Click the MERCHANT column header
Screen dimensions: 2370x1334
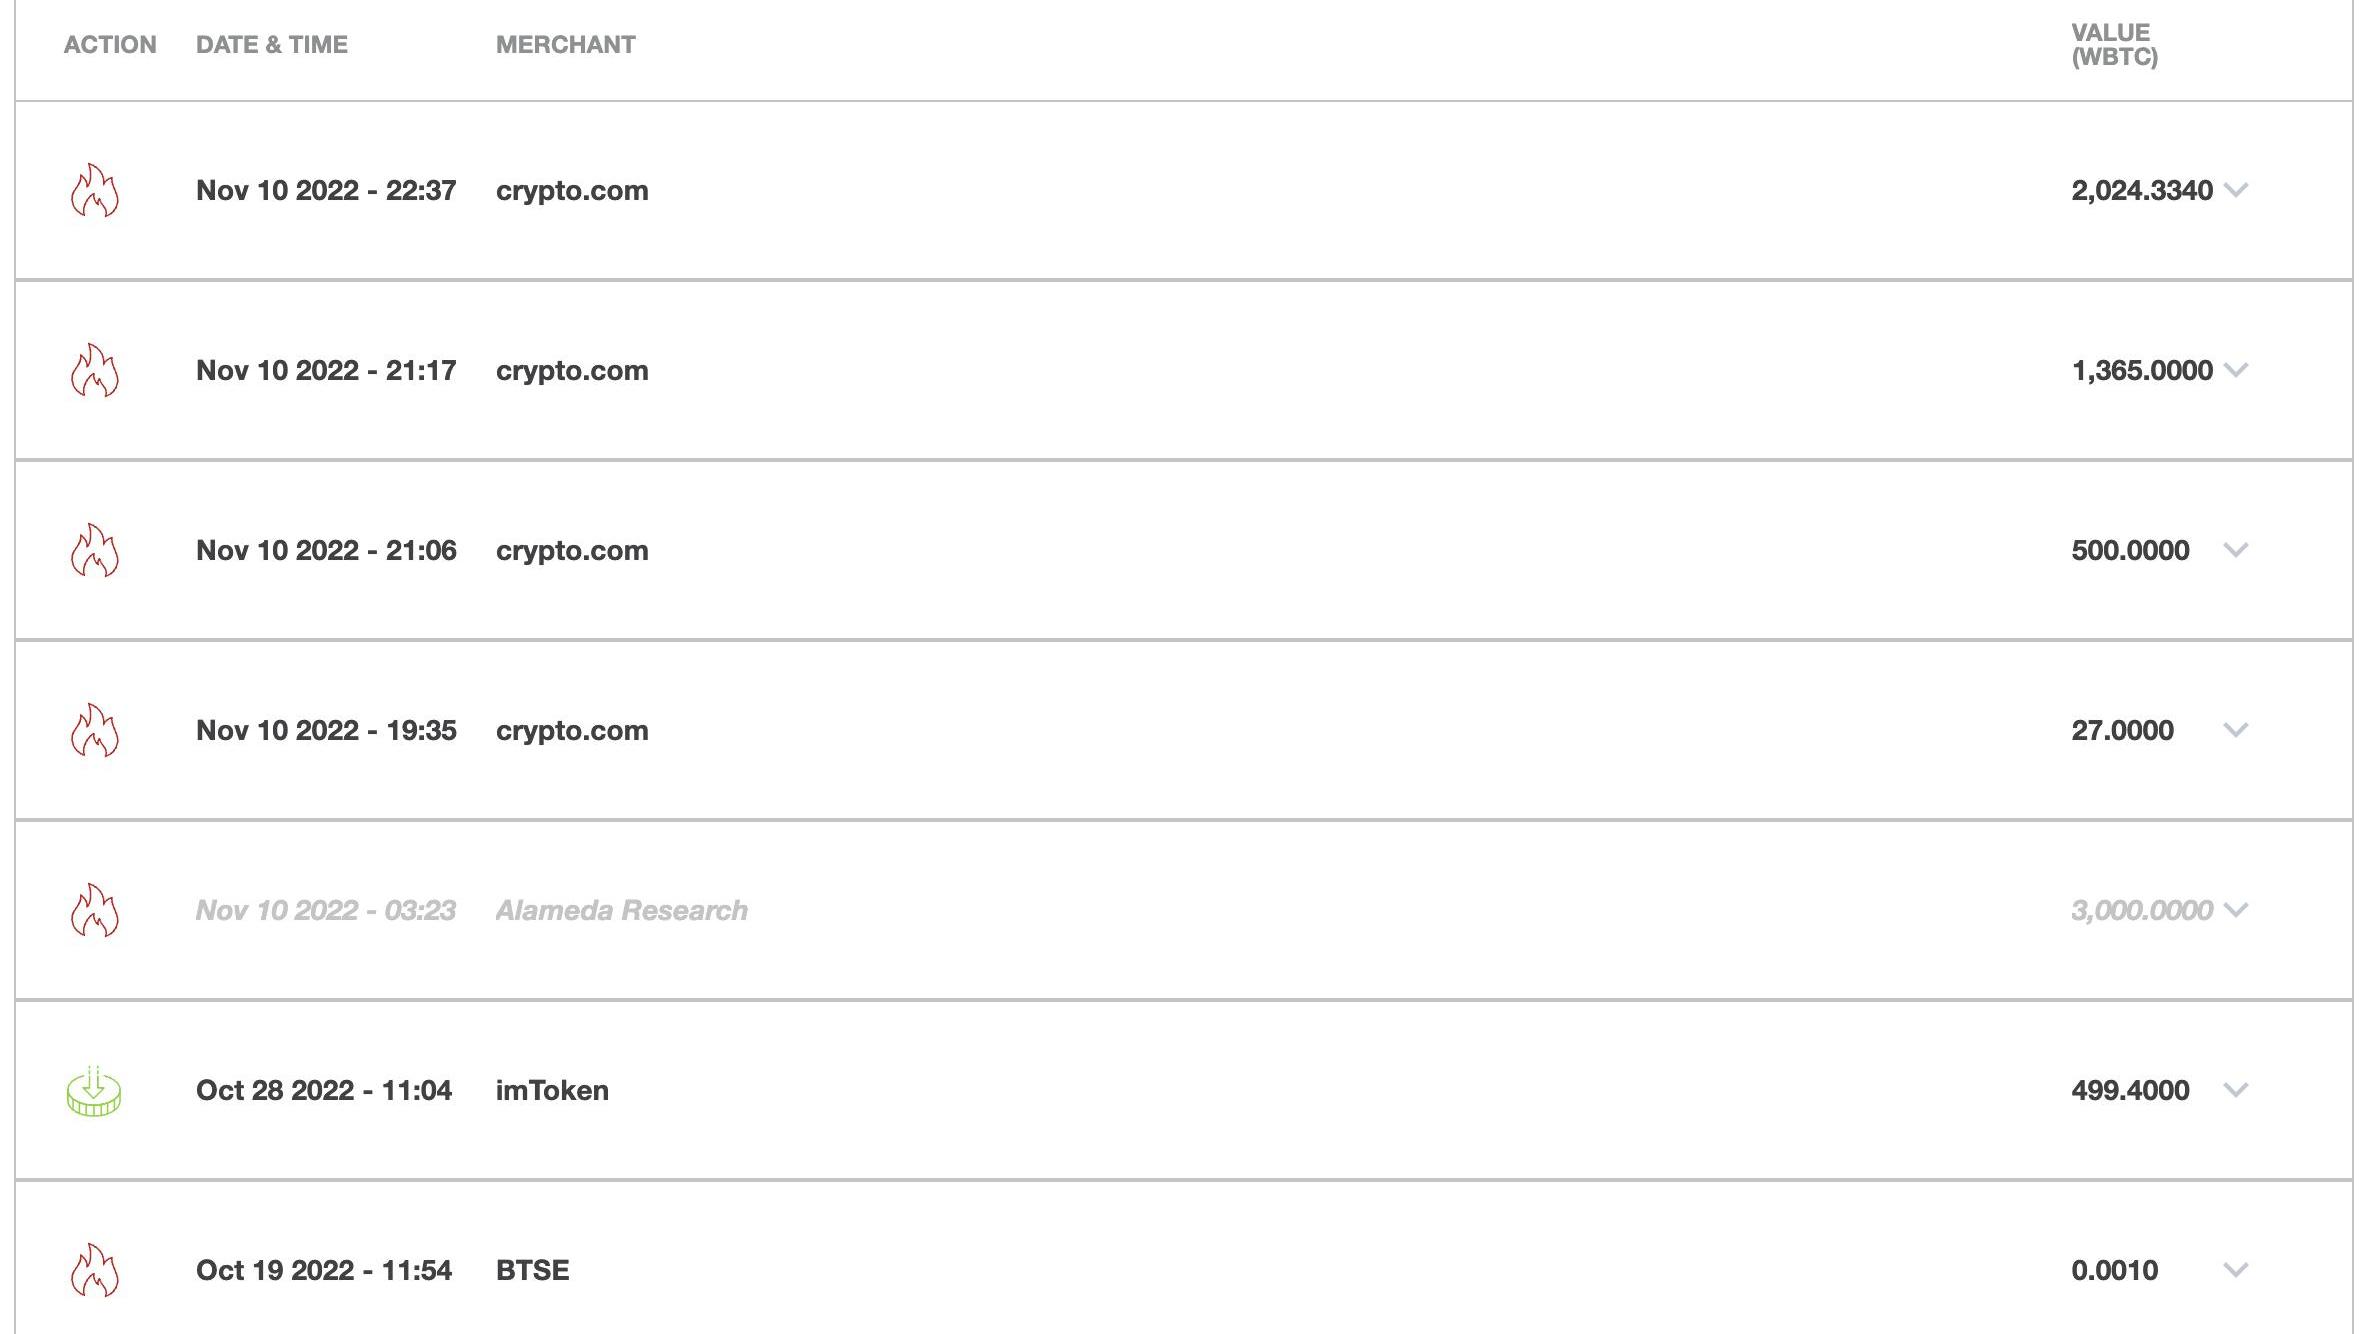click(x=566, y=45)
